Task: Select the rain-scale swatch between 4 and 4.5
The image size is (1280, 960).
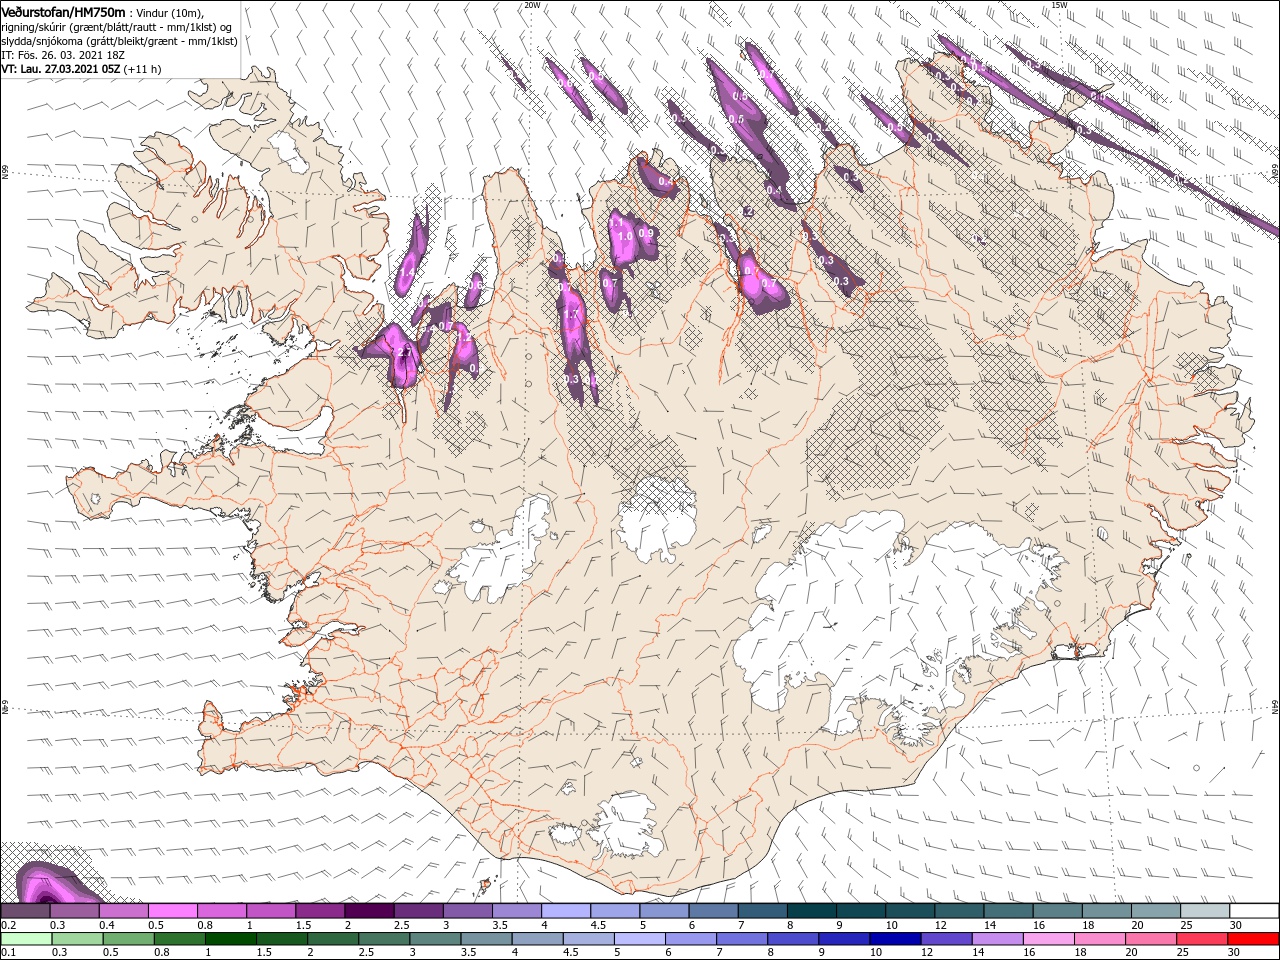Action: pos(536,939)
